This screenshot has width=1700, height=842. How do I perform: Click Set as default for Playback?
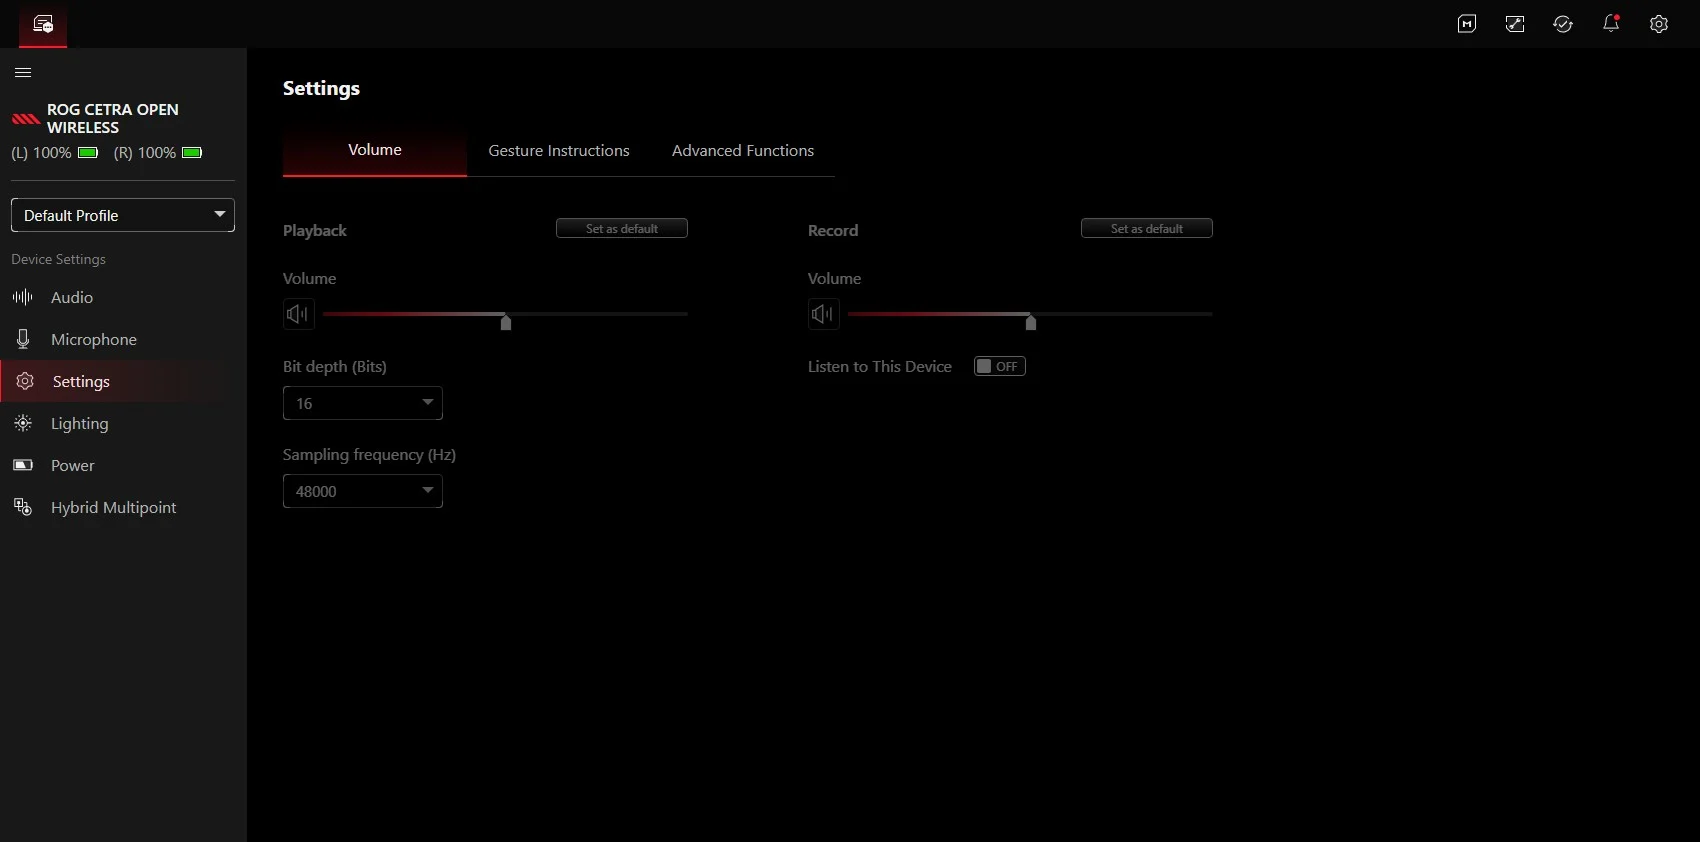(x=622, y=228)
